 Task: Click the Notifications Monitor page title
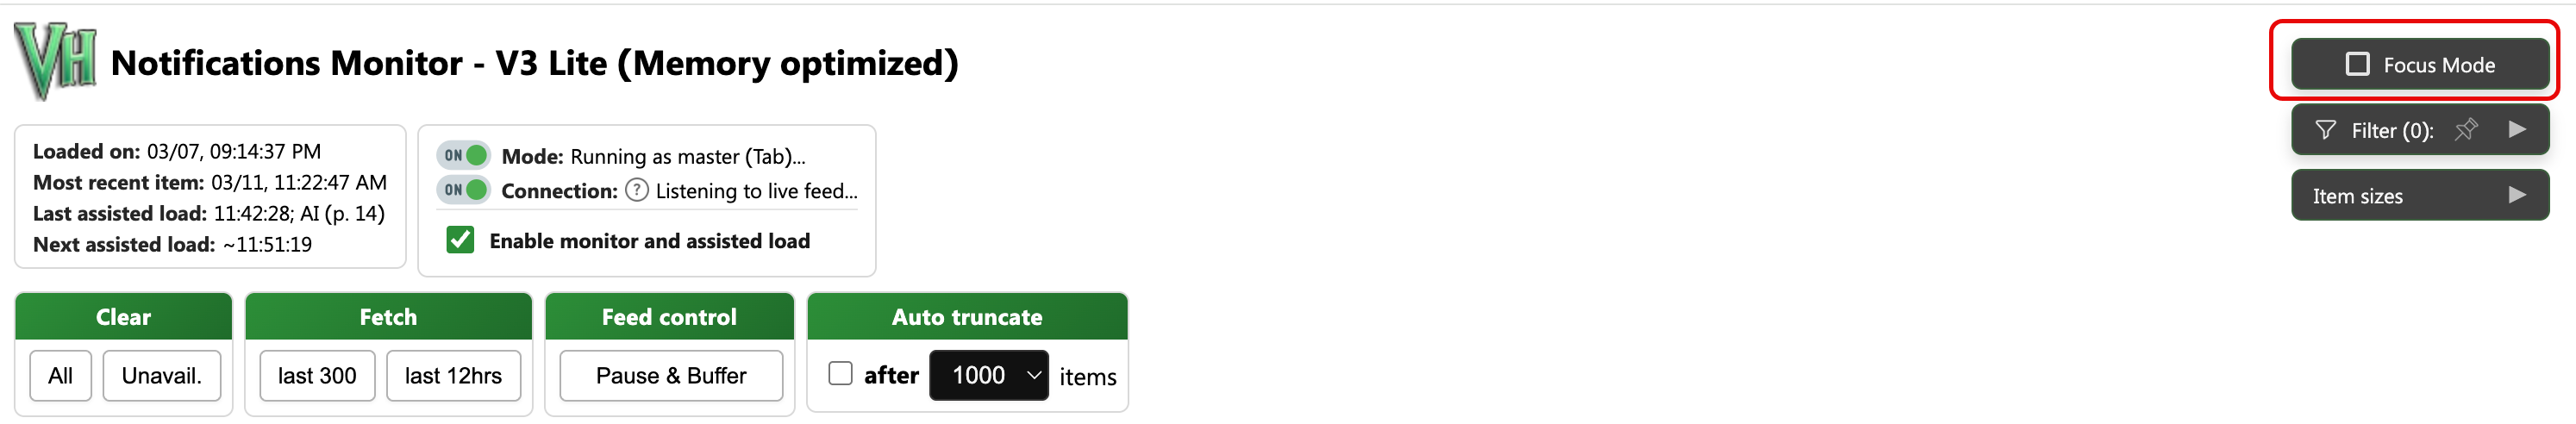click(534, 63)
